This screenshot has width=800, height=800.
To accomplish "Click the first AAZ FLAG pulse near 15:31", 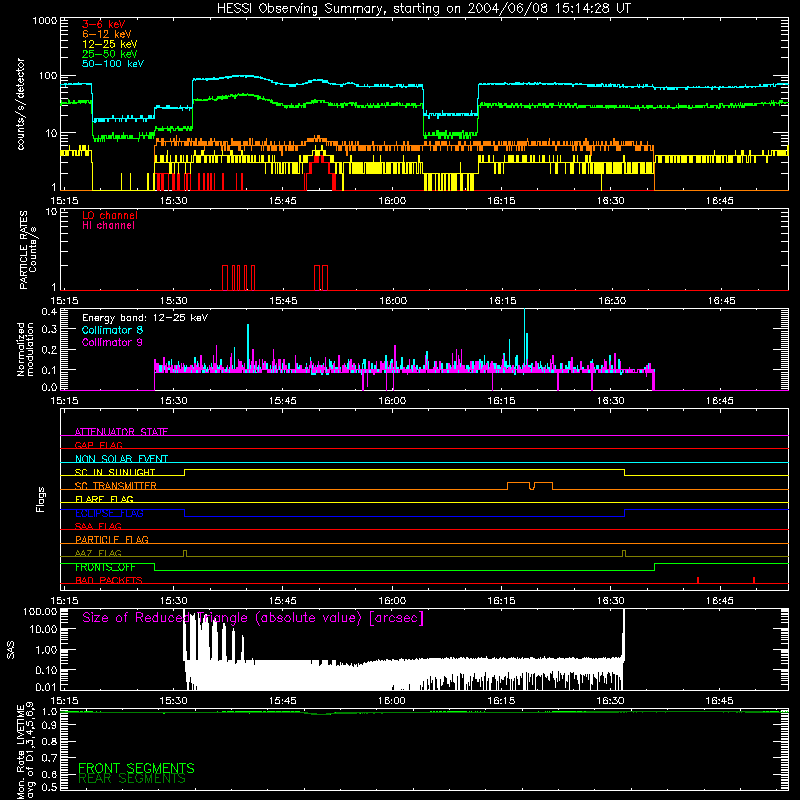I will (185, 553).
